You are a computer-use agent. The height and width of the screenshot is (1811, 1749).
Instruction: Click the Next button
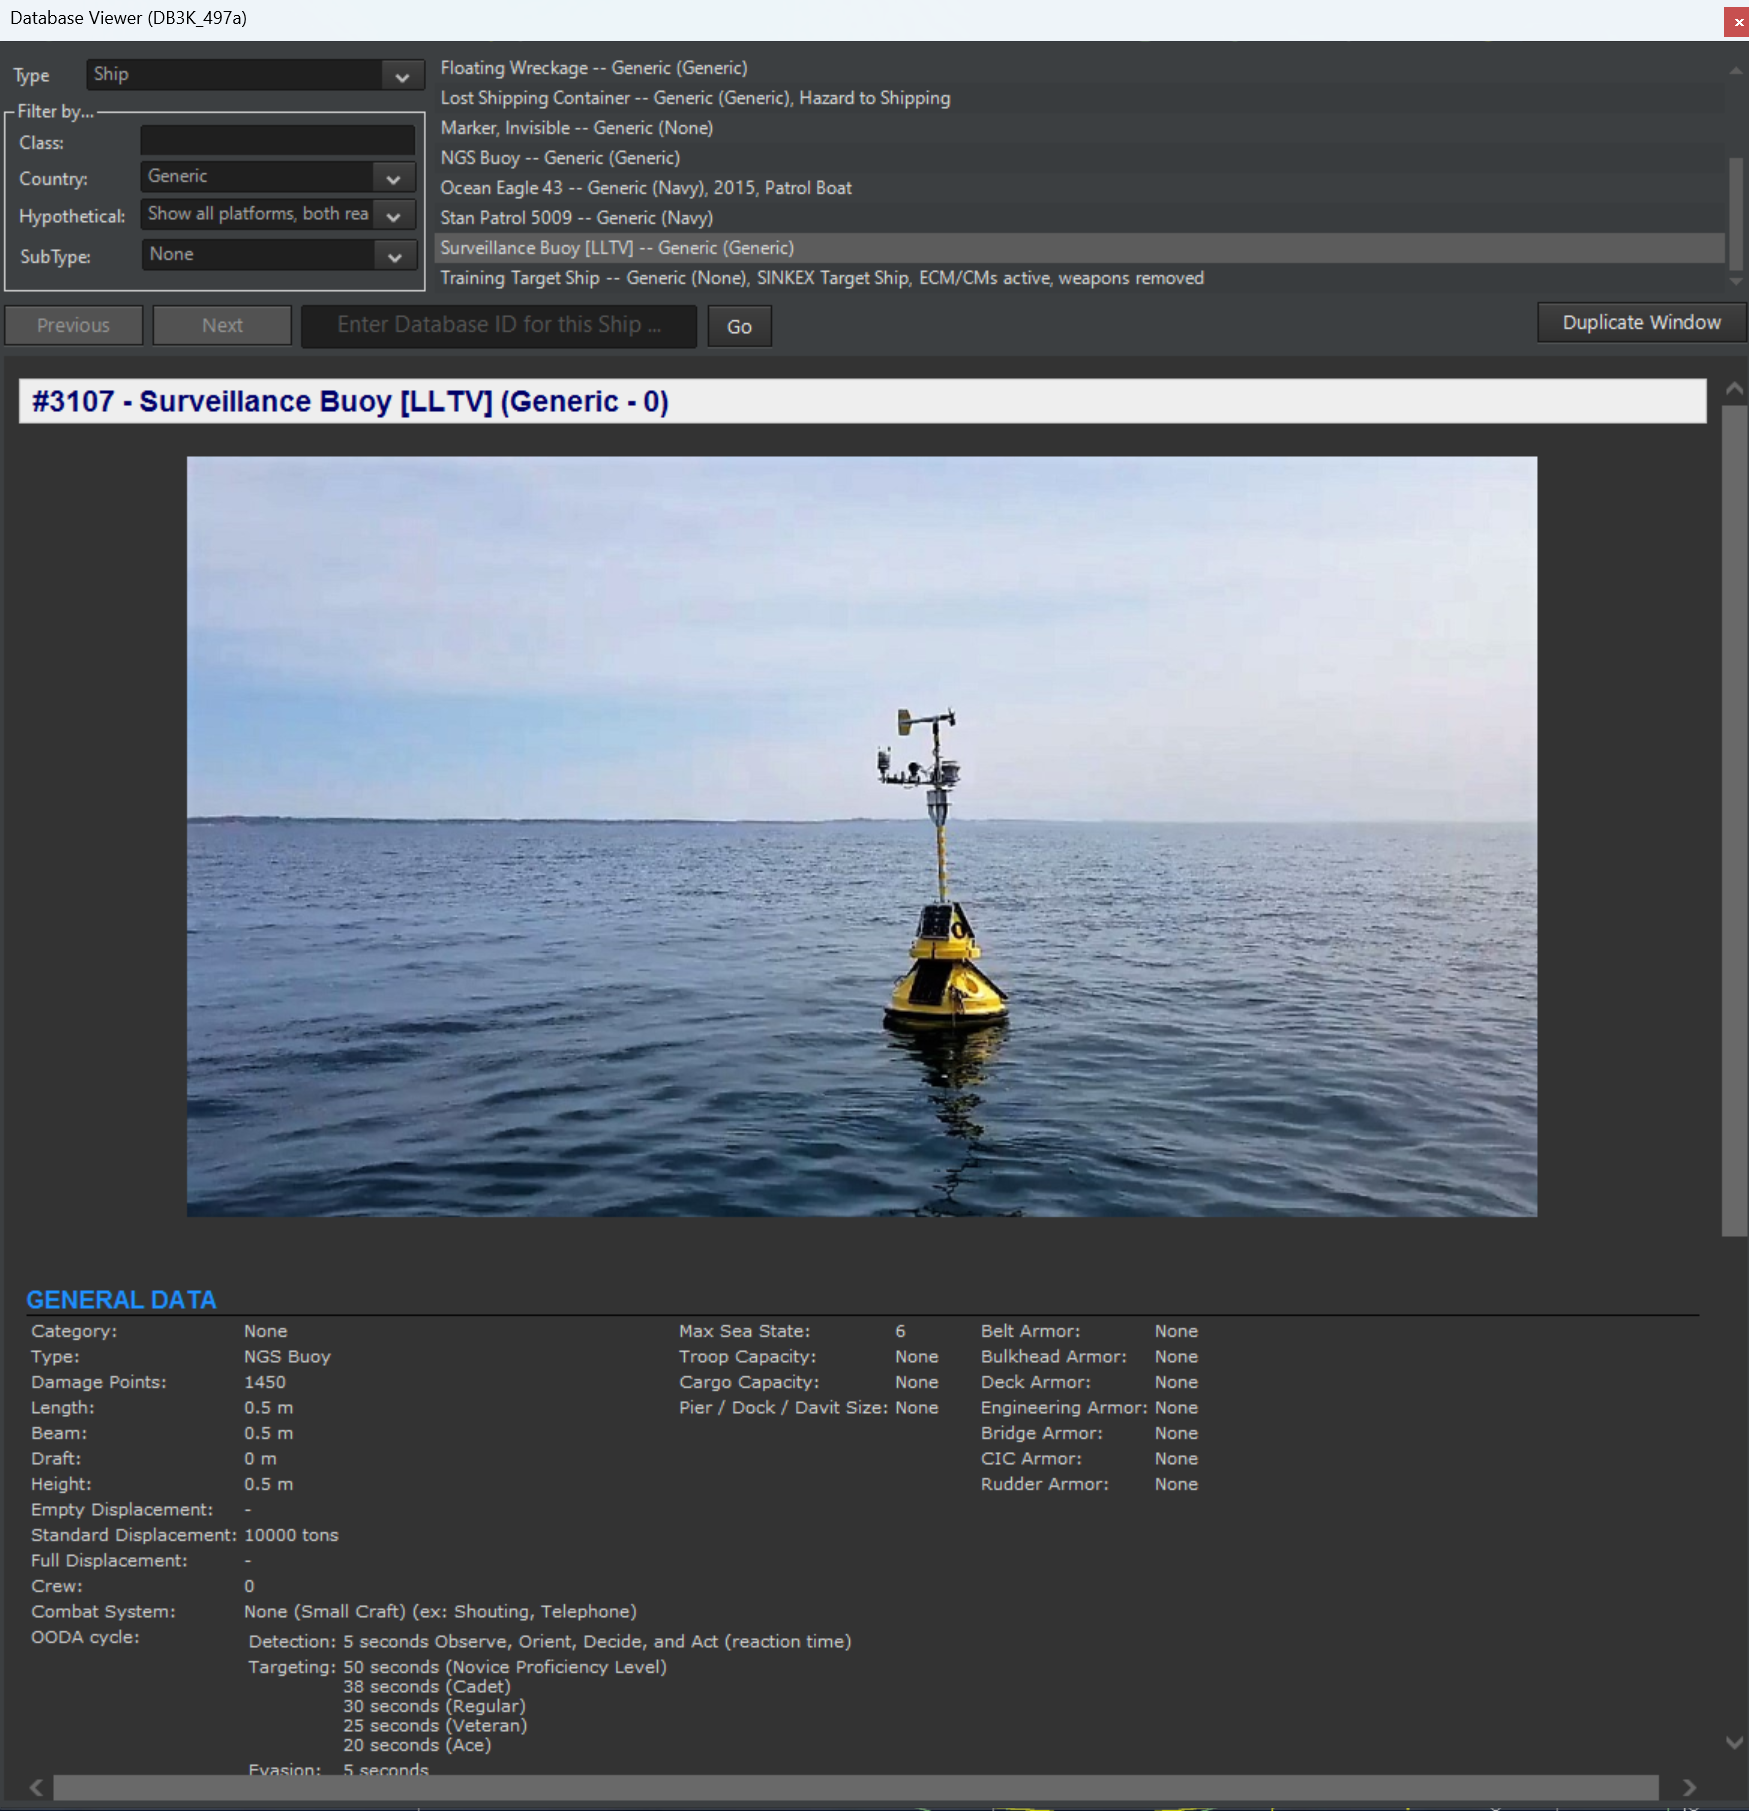click(x=221, y=324)
